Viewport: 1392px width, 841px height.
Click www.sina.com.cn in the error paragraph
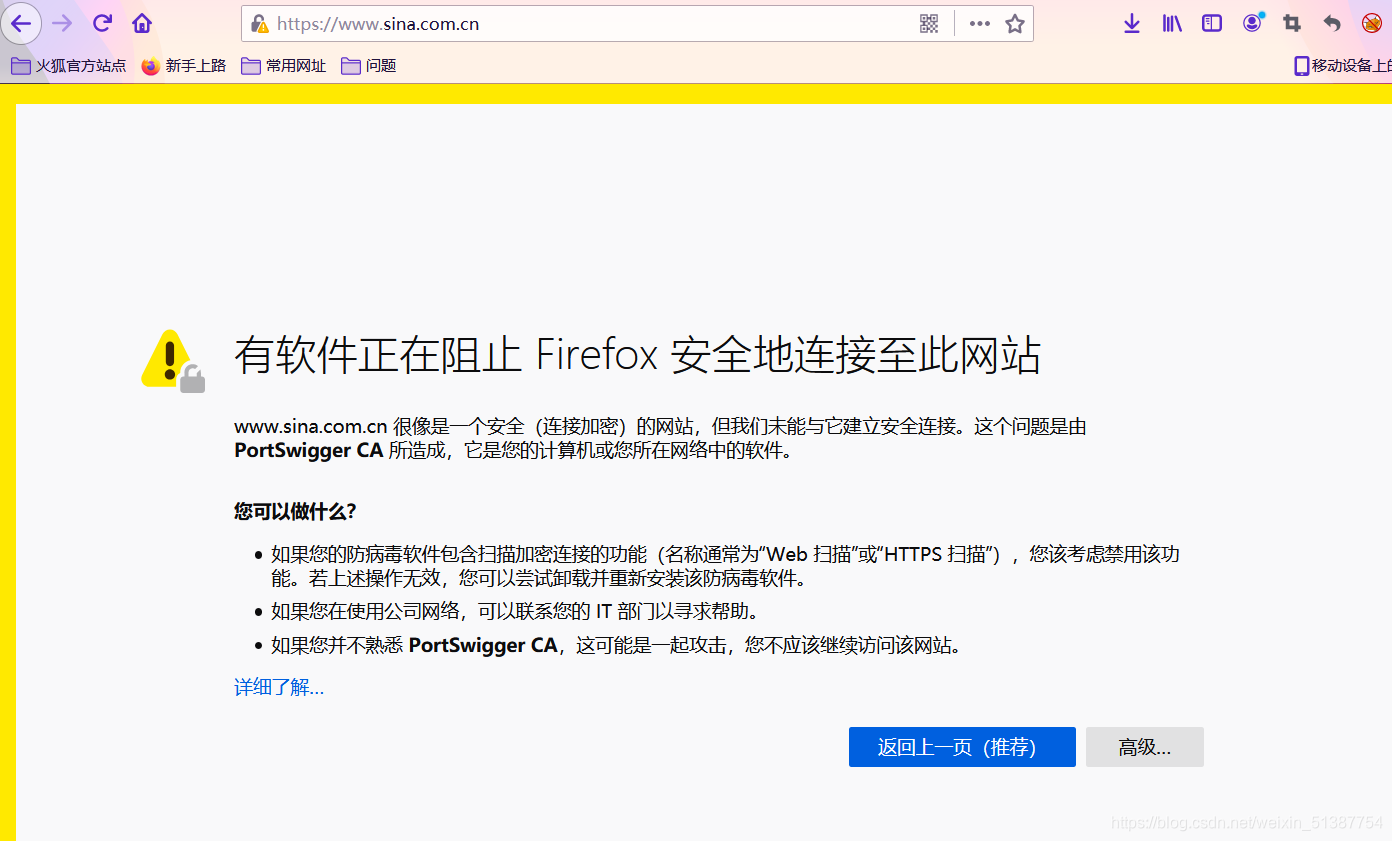311,427
